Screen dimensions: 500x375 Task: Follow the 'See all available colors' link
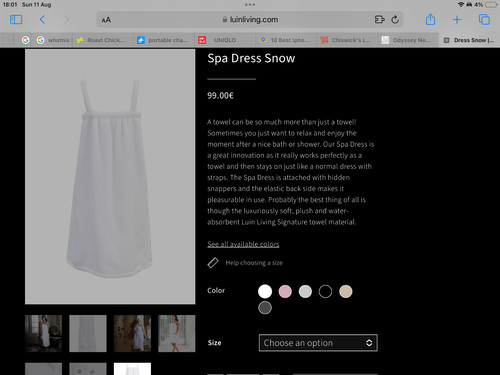coord(243,244)
